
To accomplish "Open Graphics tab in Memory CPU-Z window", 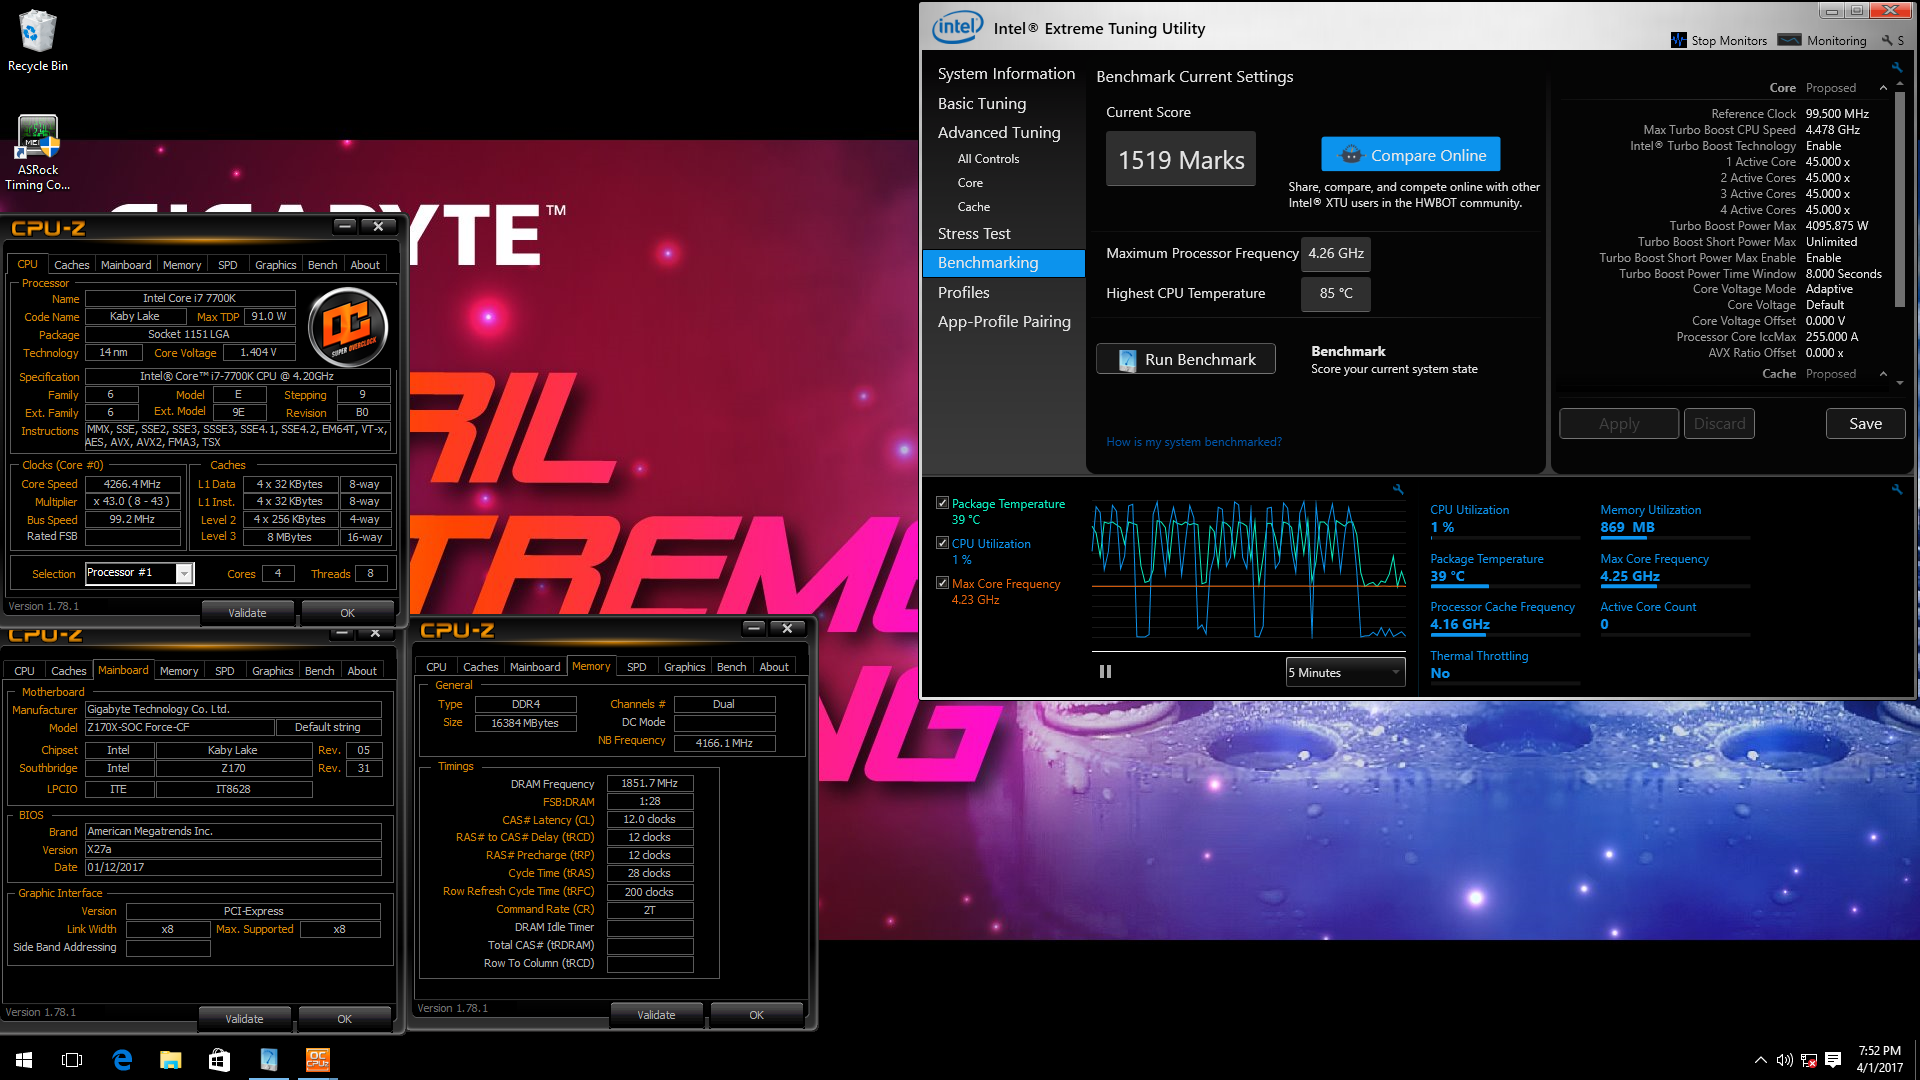I will (684, 667).
